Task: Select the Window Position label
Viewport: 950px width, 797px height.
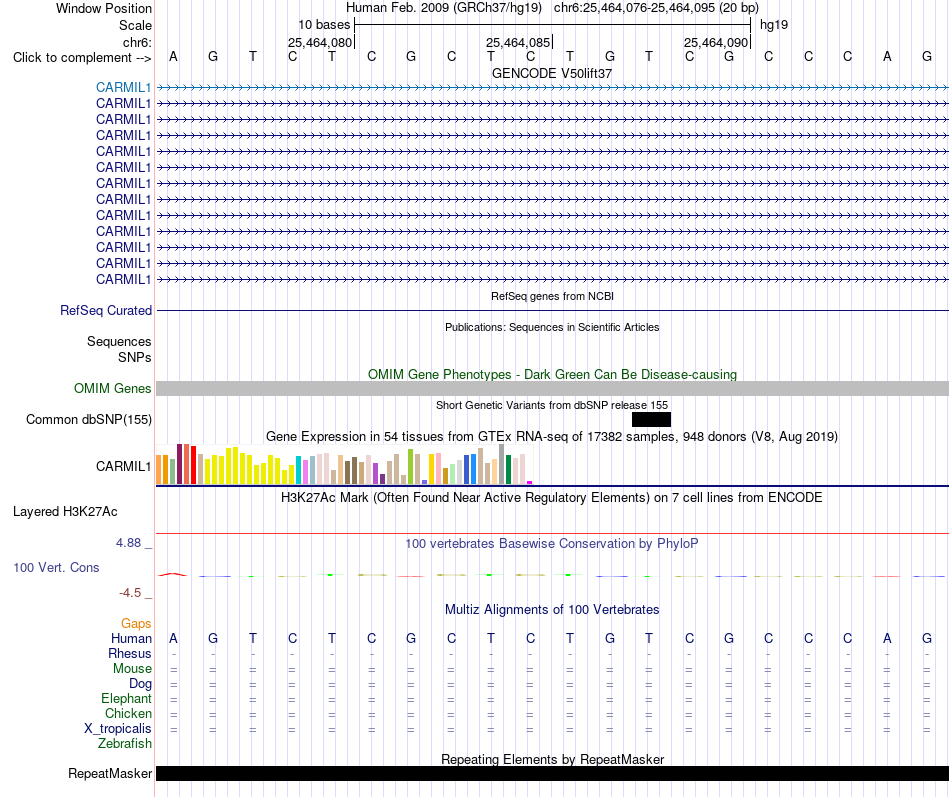Action: 104,8
